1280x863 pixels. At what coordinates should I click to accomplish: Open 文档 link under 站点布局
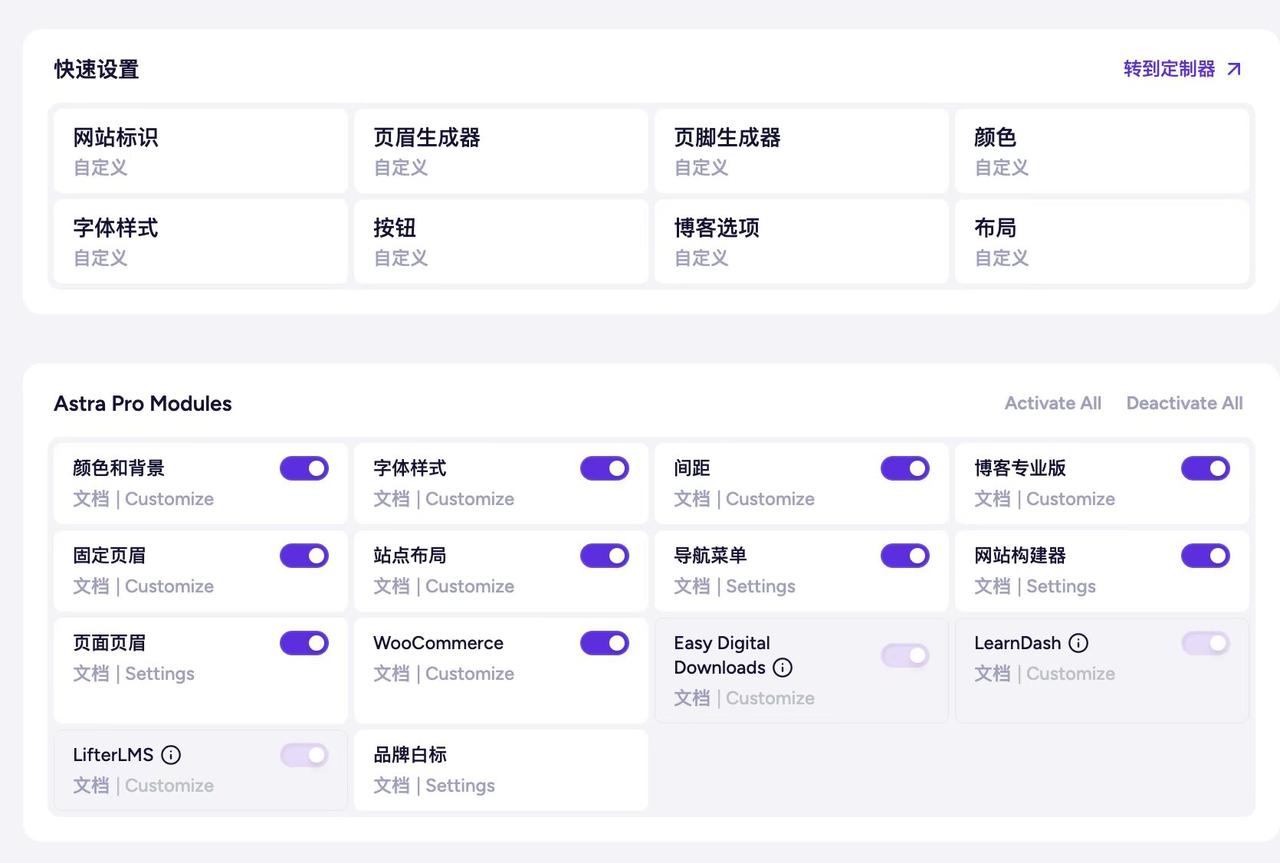[x=392, y=586]
